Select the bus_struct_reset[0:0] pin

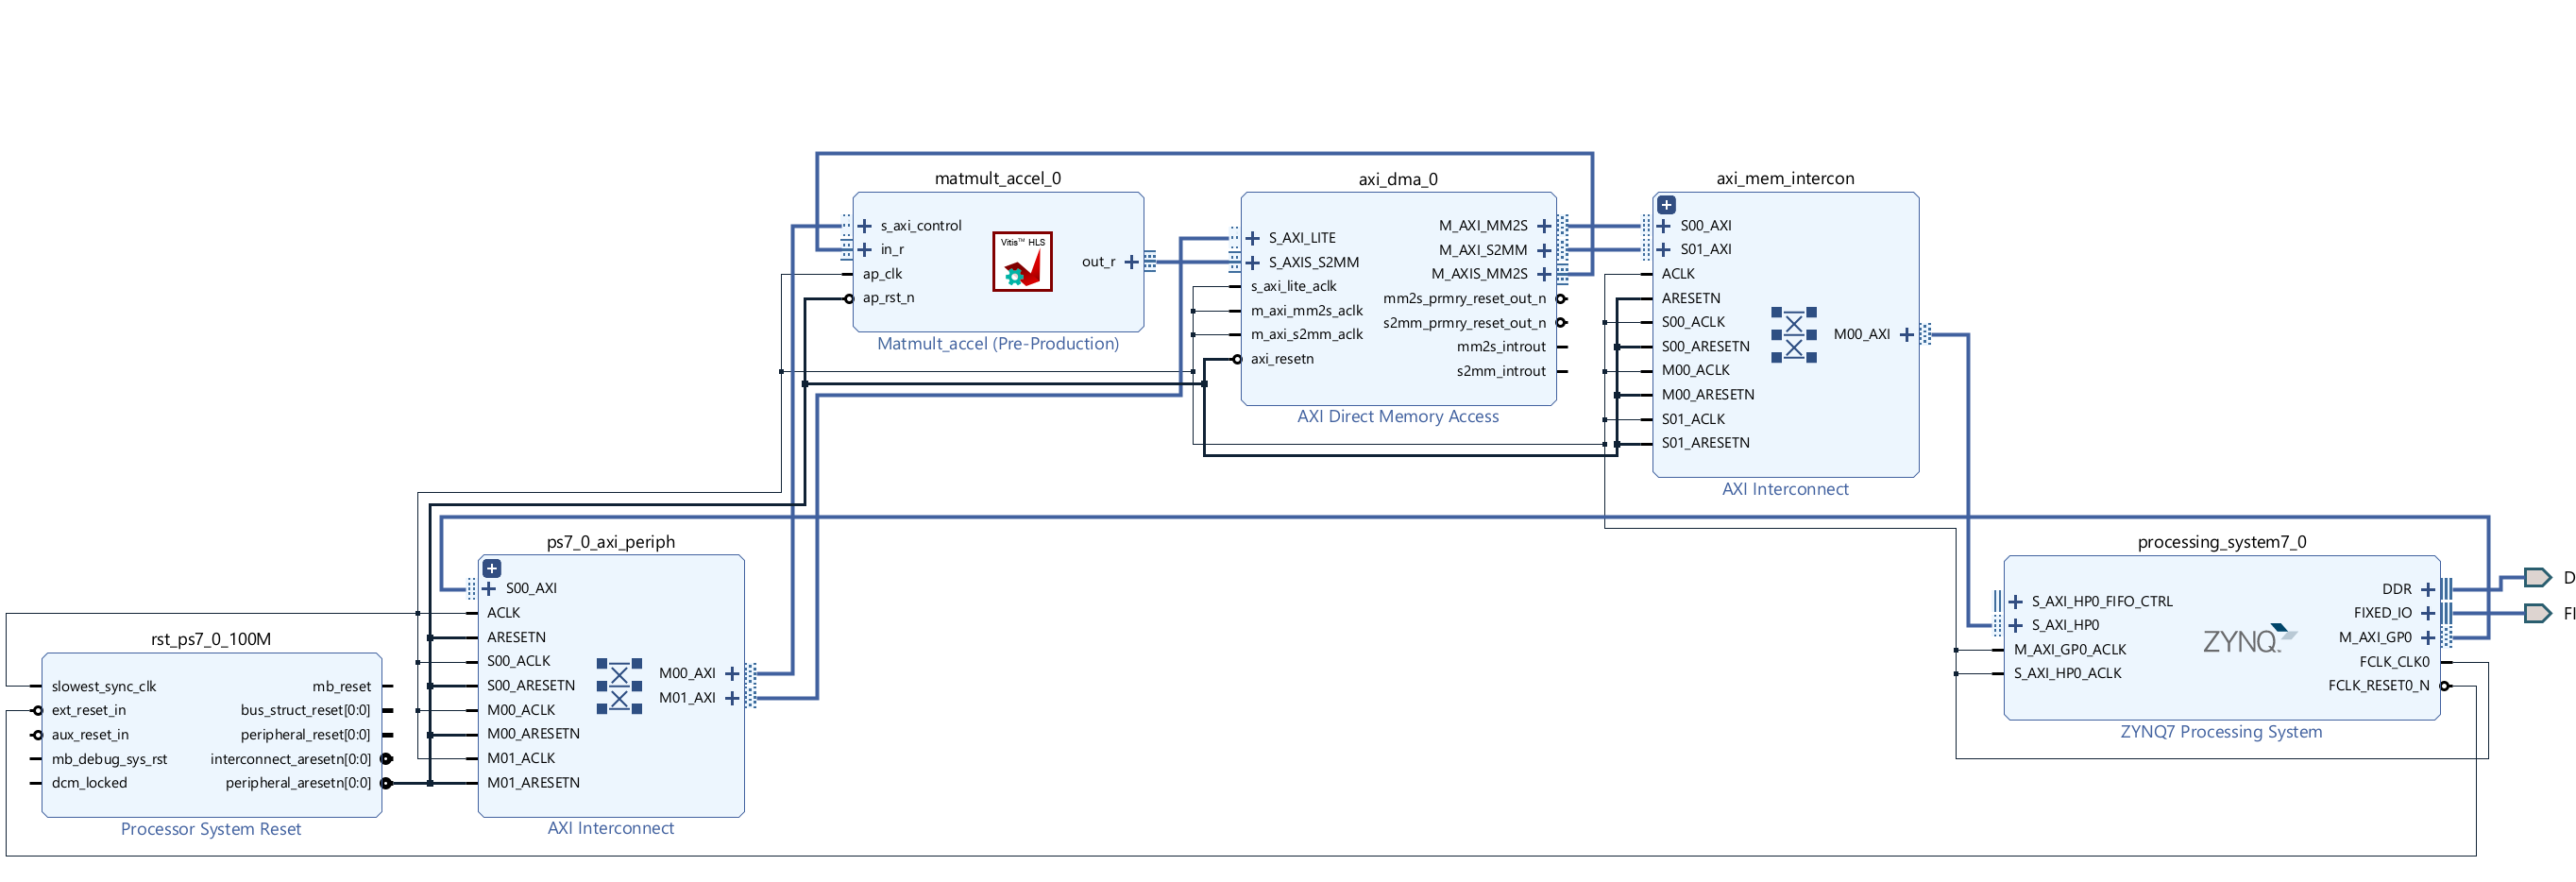tap(305, 711)
